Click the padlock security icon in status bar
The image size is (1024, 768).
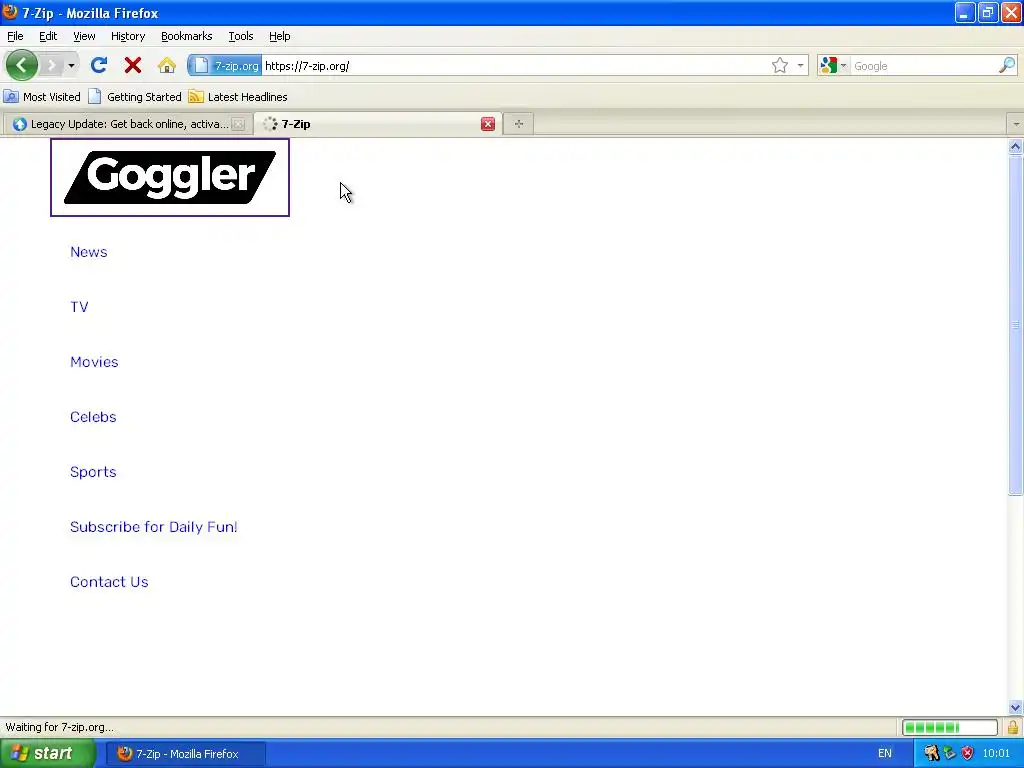click(1013, 727)
